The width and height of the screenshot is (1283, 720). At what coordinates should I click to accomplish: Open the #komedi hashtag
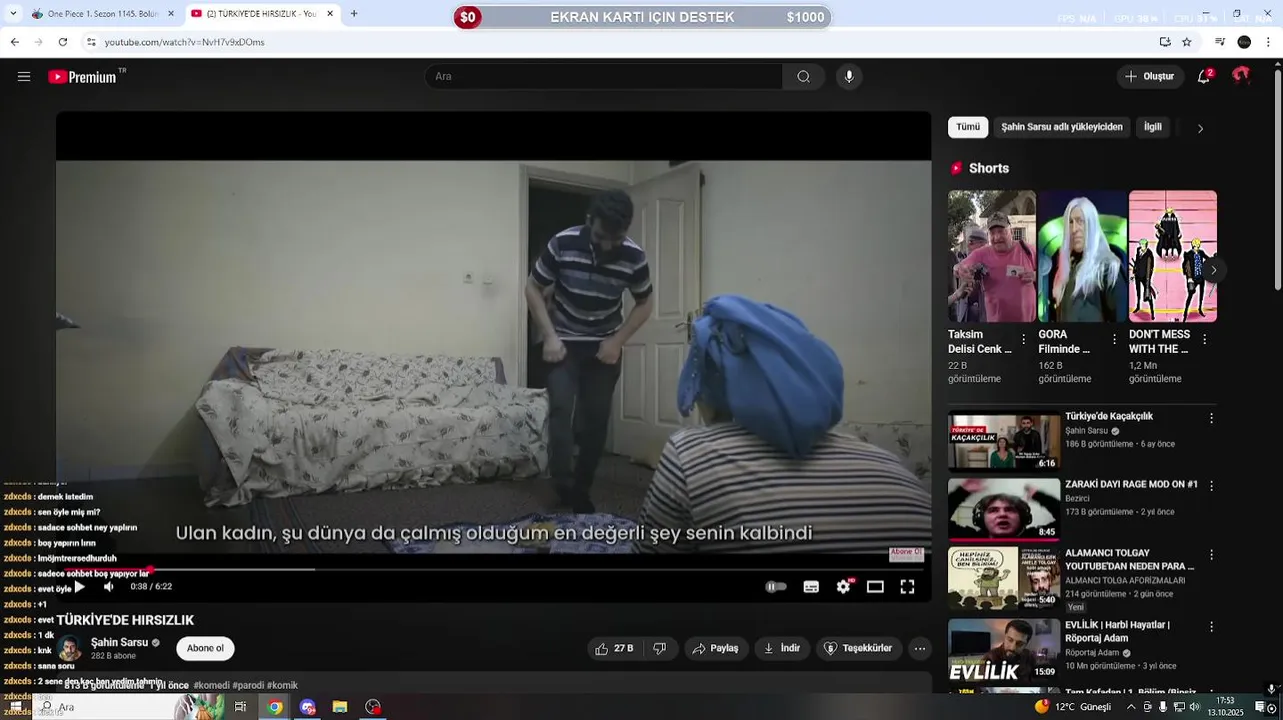tap(211, 685)
